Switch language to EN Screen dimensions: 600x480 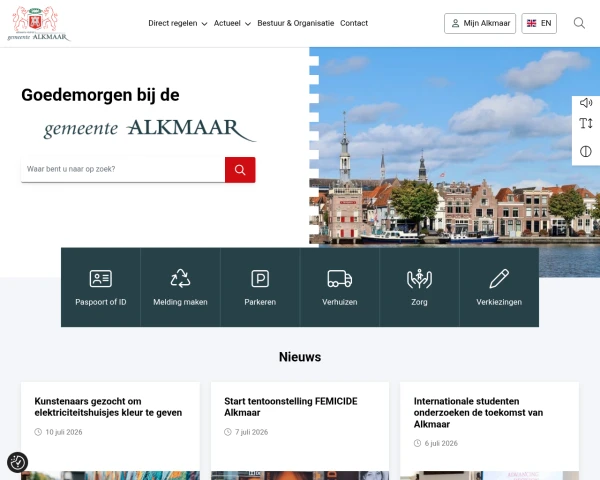[539, 23]
